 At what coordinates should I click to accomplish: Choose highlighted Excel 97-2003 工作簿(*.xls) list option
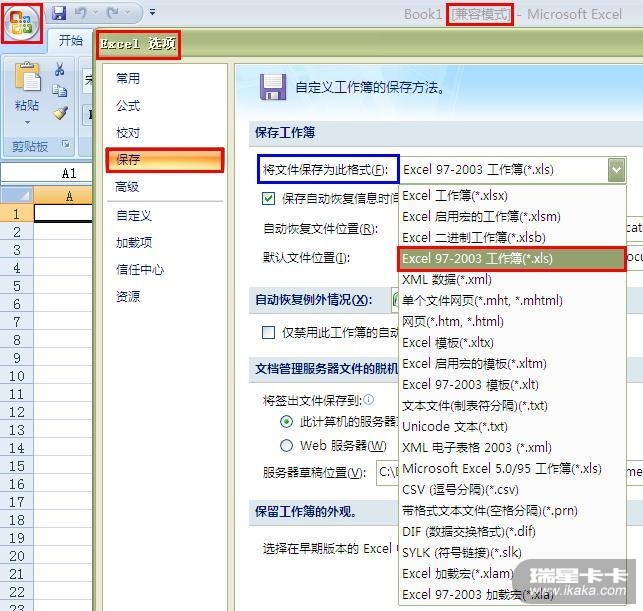click(512, 259)
